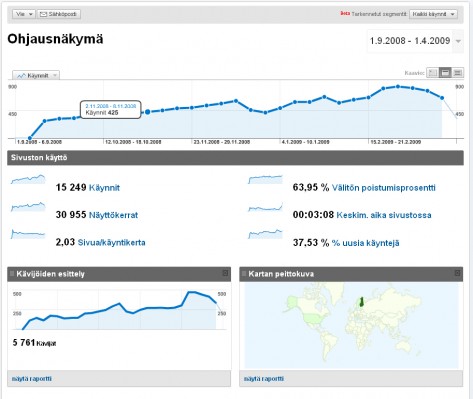Screen dimensions: 473x399
Task: Click the date range 1.9.2008 - 1.4.2009 text
Action: 410,41
